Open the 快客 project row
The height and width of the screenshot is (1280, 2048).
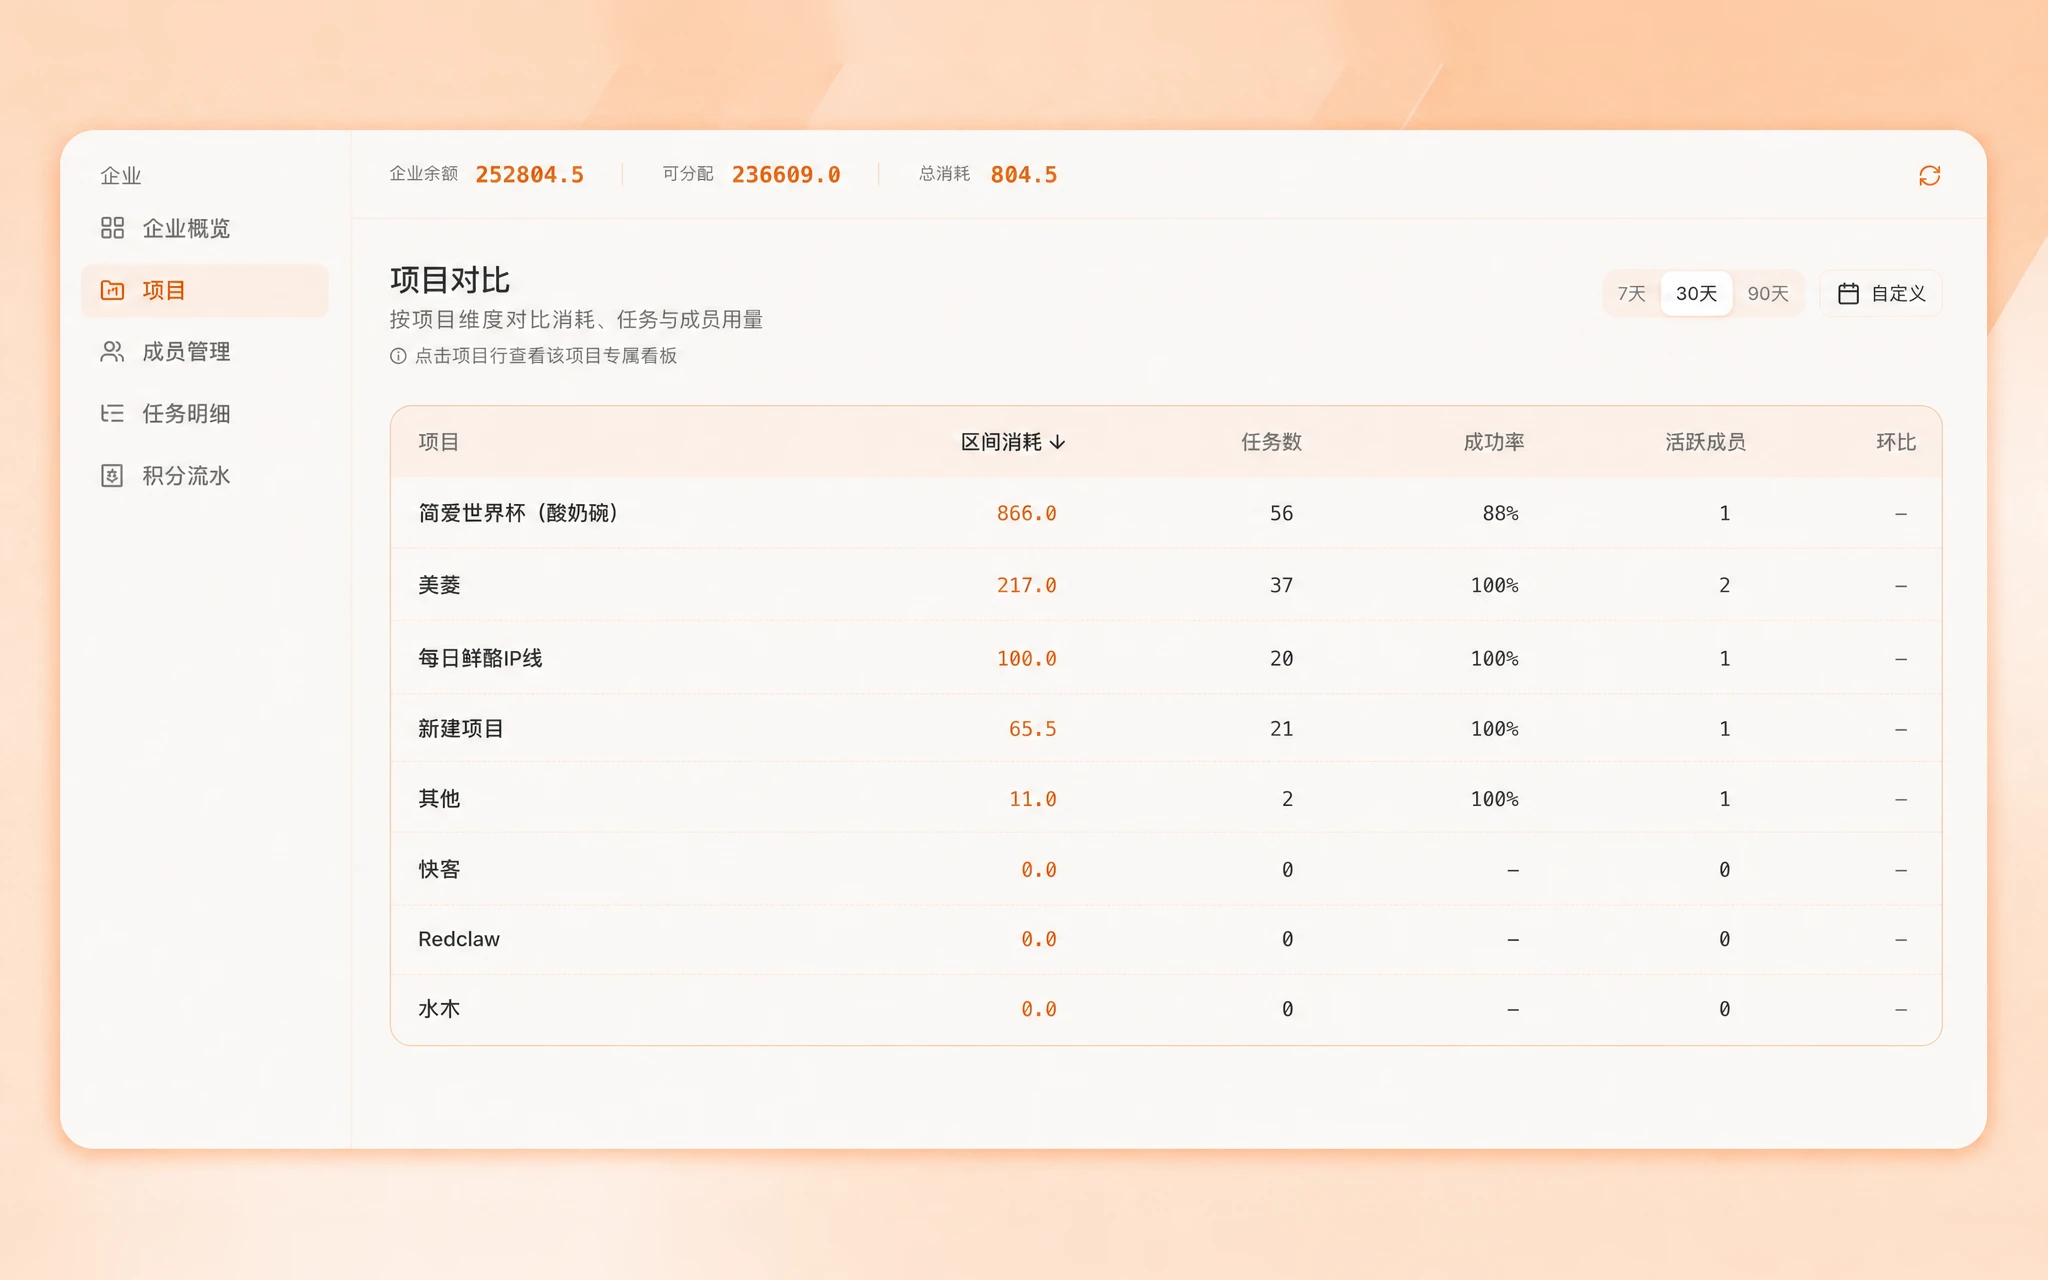[x=1166, y=869]
